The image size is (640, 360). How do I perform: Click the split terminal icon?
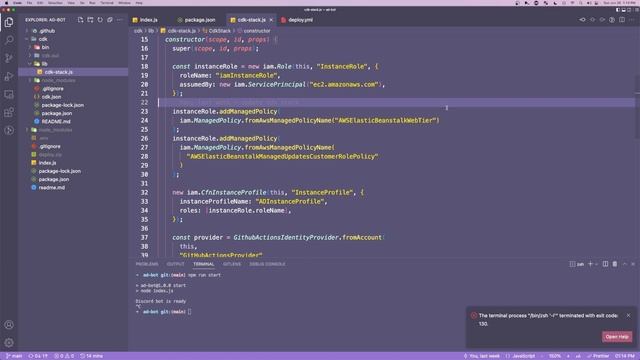605,264
